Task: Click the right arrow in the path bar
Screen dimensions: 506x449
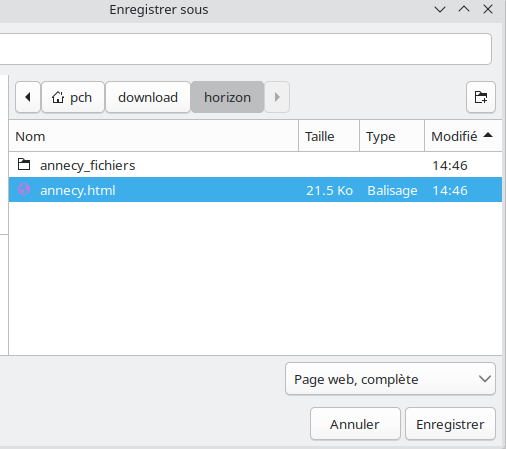Action: pos(277,97)
